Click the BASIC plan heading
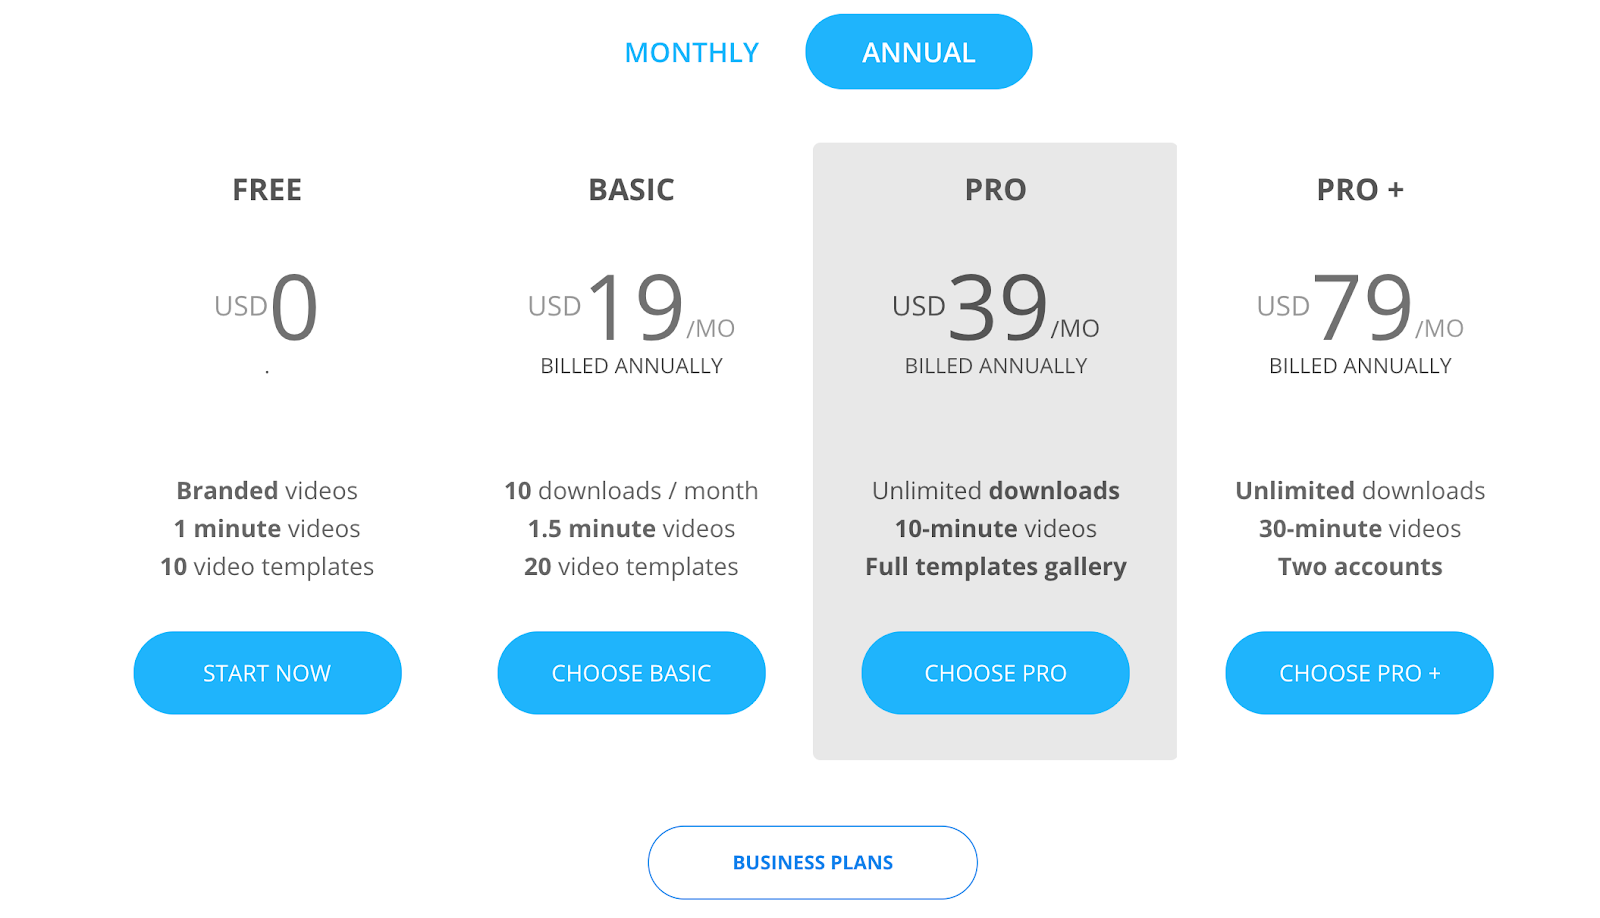 pos(631,190)
